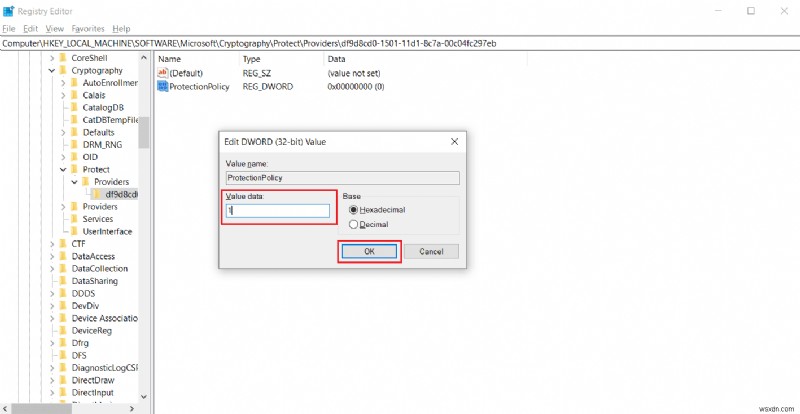Click the tree pane scroll down arrow
Screen dimensions: 800x414
pyautogui.click(x=143, y=396)
